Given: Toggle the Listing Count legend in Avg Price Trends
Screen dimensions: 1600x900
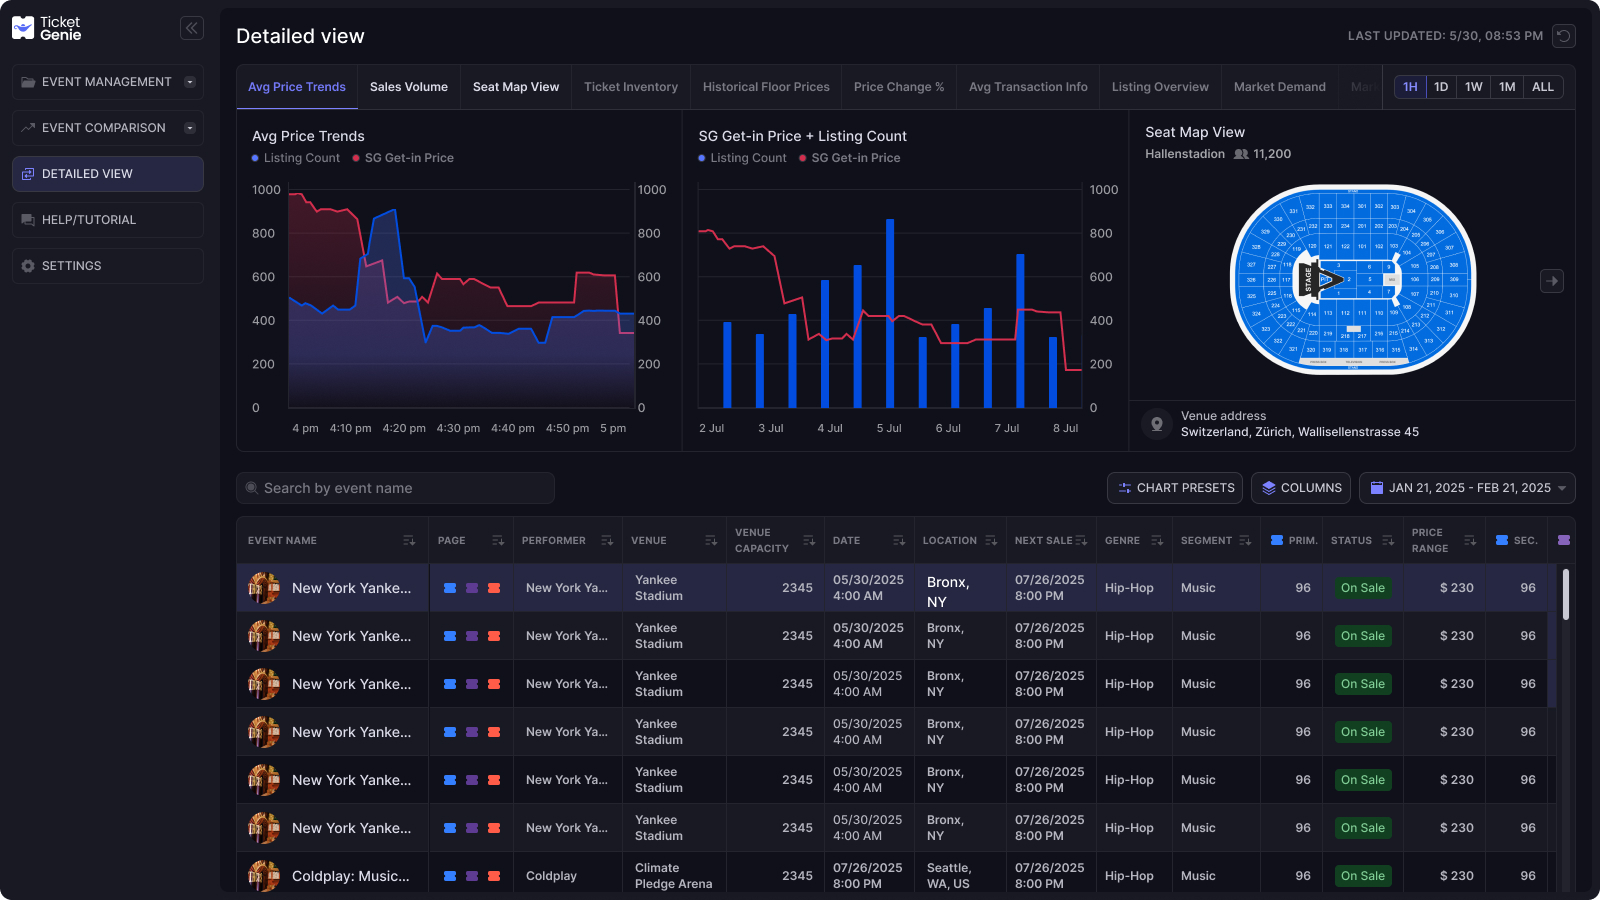Looking at the screenshot, I should click(295, 158).
